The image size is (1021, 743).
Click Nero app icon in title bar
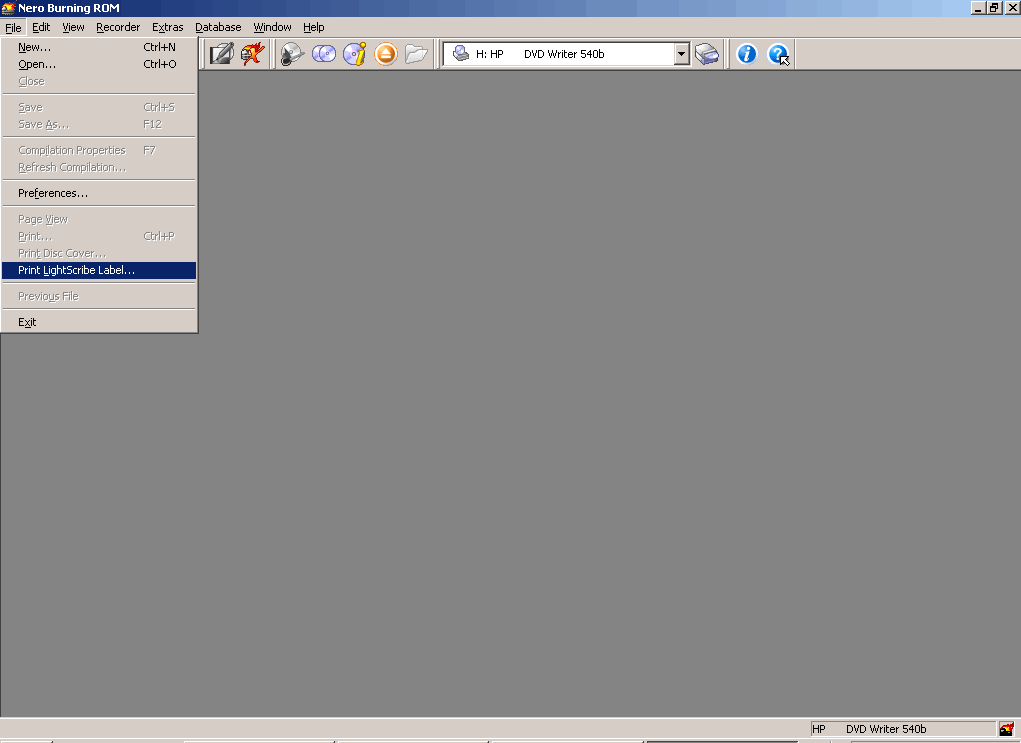8,8
